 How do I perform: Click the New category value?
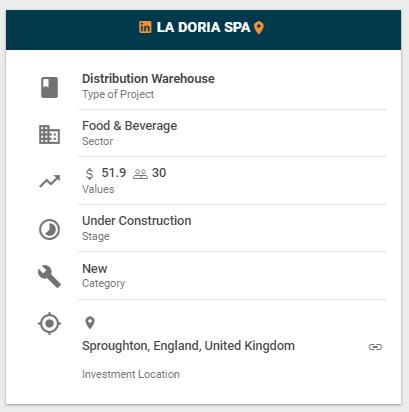pyautogui.click(x=95, y=268)
